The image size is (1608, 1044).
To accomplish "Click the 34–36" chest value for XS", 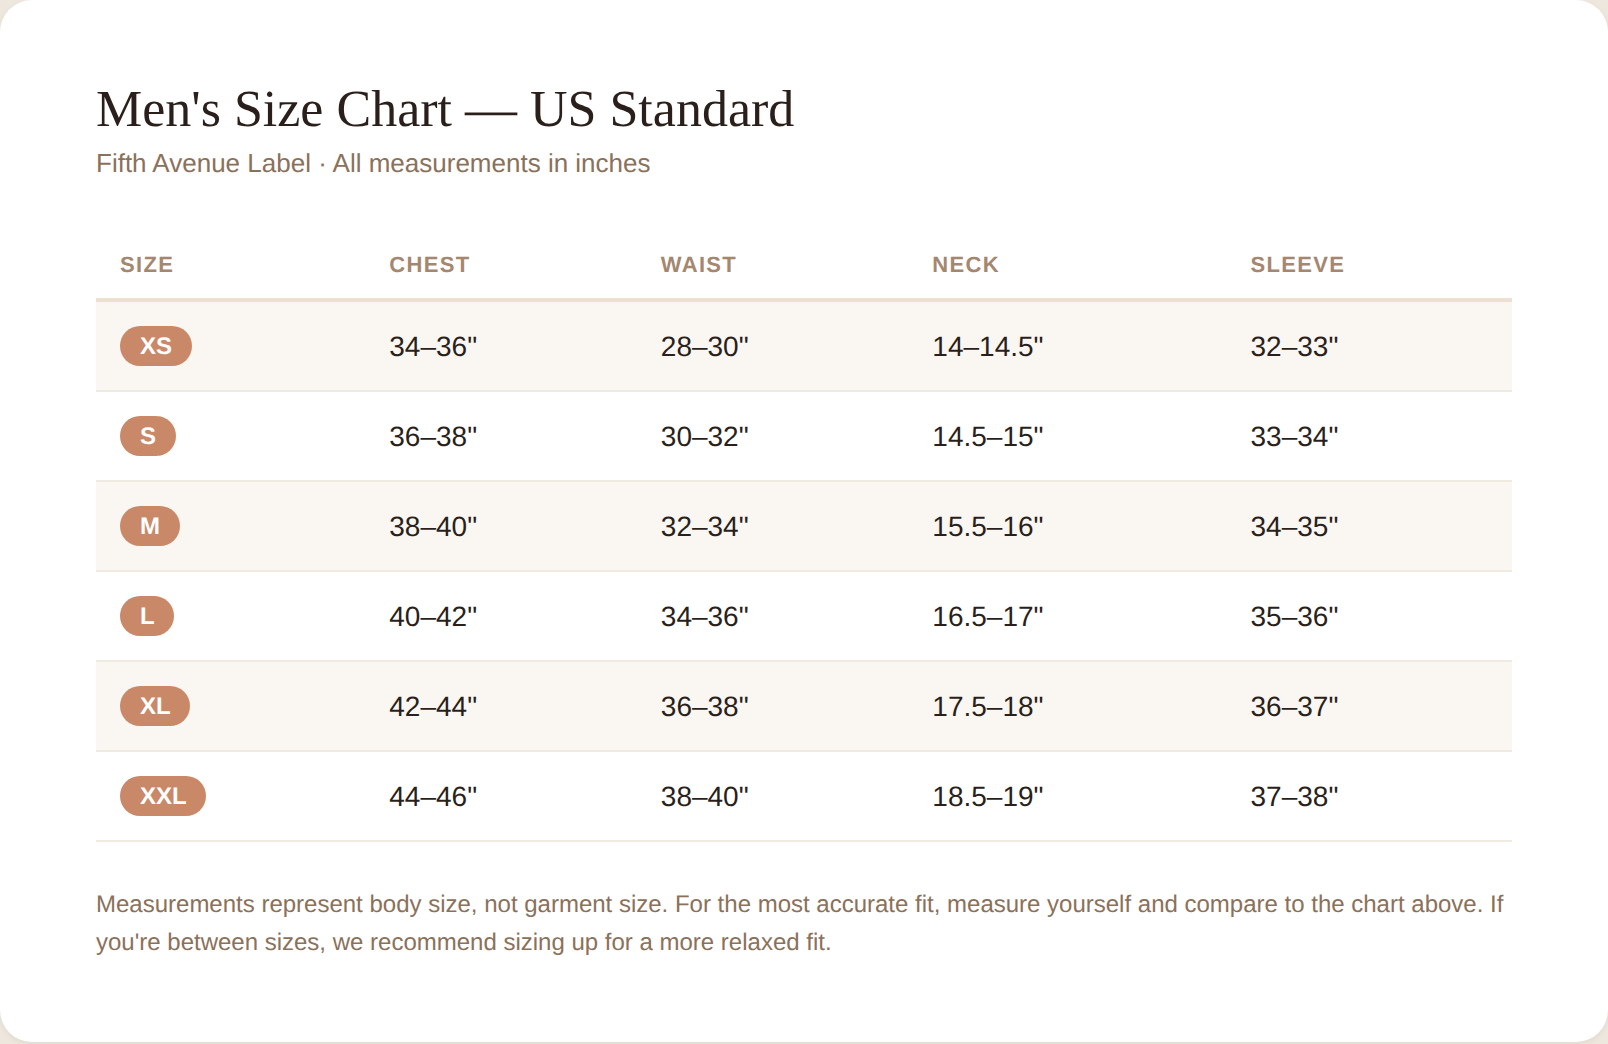I will pyautogui.click(x=433, y=347).
